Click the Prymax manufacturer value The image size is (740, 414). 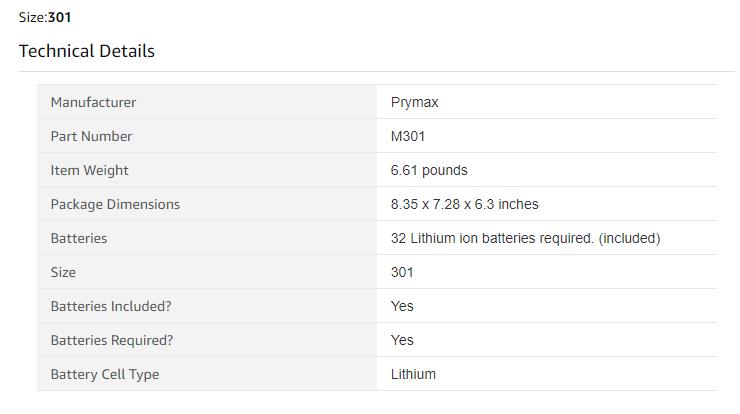414,102
